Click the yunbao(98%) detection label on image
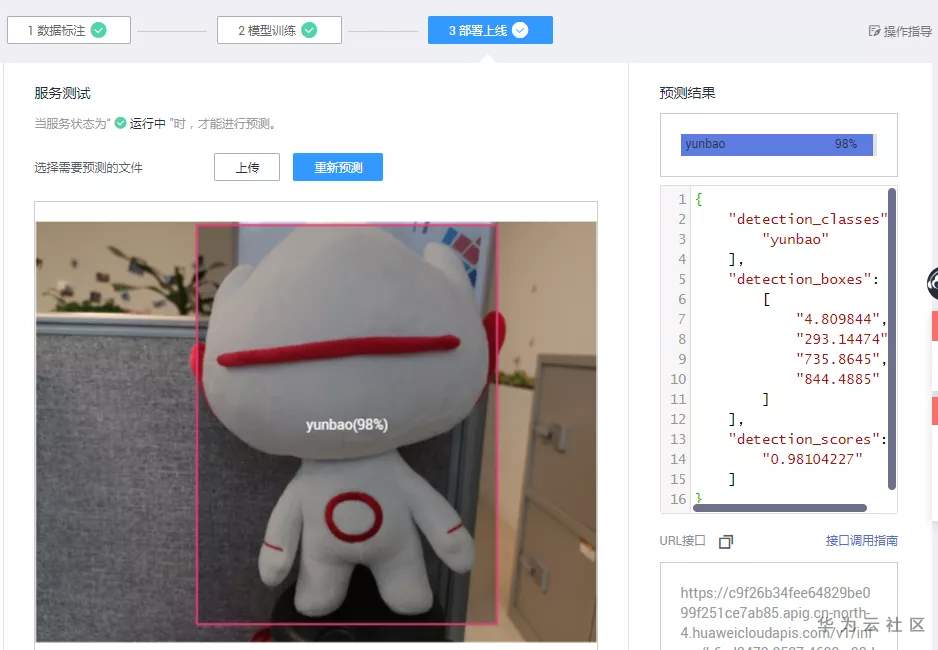The height and width of the screenshot is (650, 938). coord(347,425)
